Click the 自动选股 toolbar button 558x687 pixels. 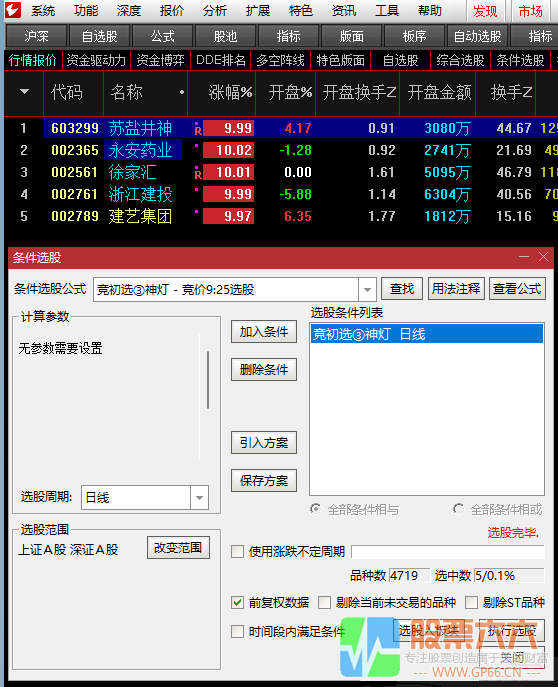(x=477, y=36)
